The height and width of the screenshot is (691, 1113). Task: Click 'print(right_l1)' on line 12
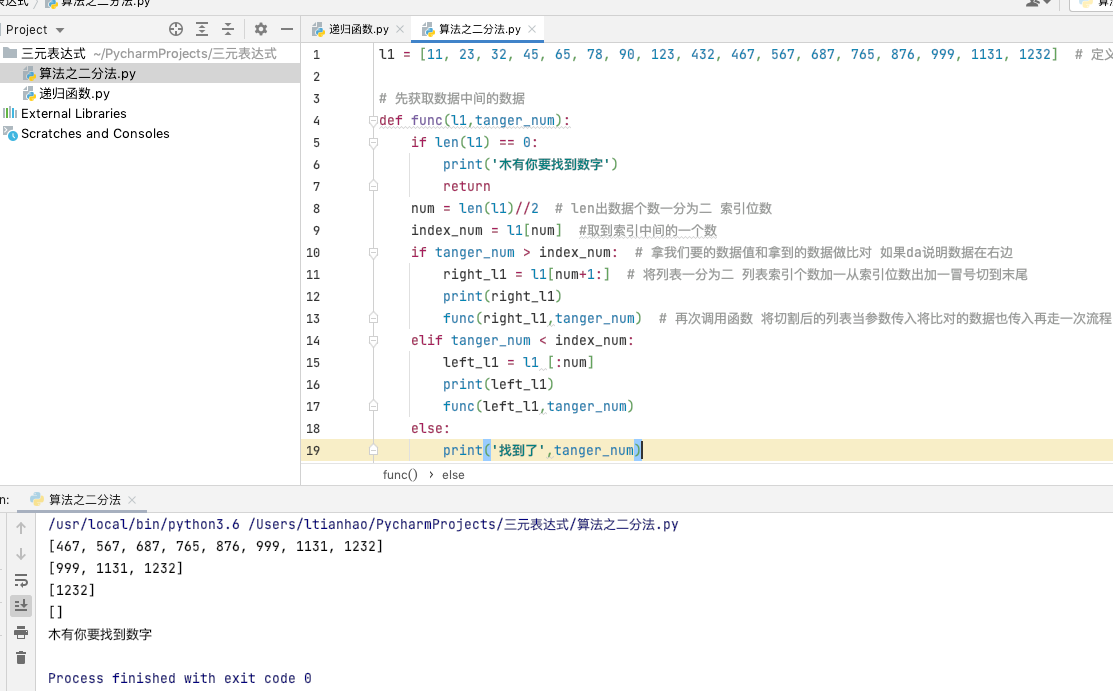[503, 296]
